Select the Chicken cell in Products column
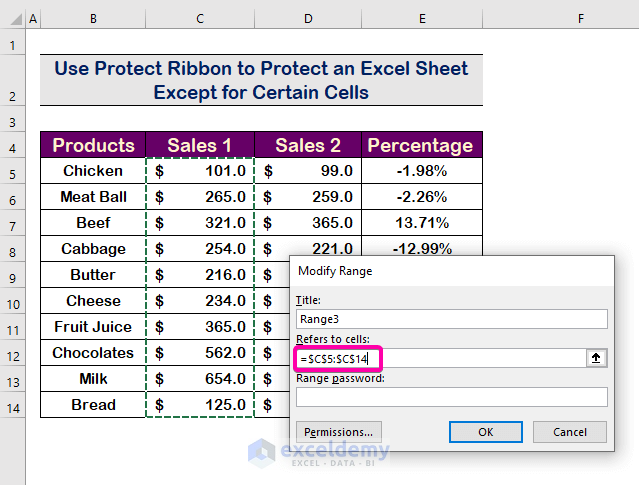 pos(93,171)
